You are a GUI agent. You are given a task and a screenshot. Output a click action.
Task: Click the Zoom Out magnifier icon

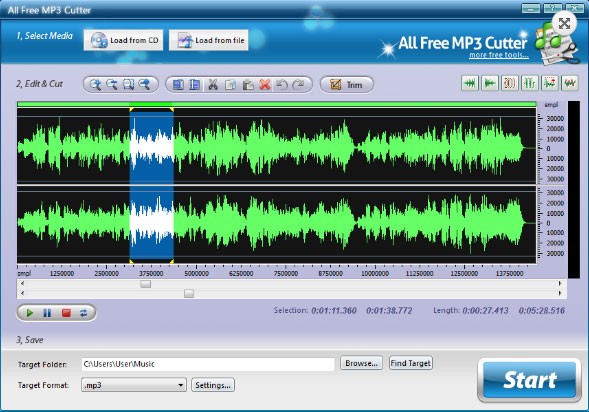tap(112, 85)
